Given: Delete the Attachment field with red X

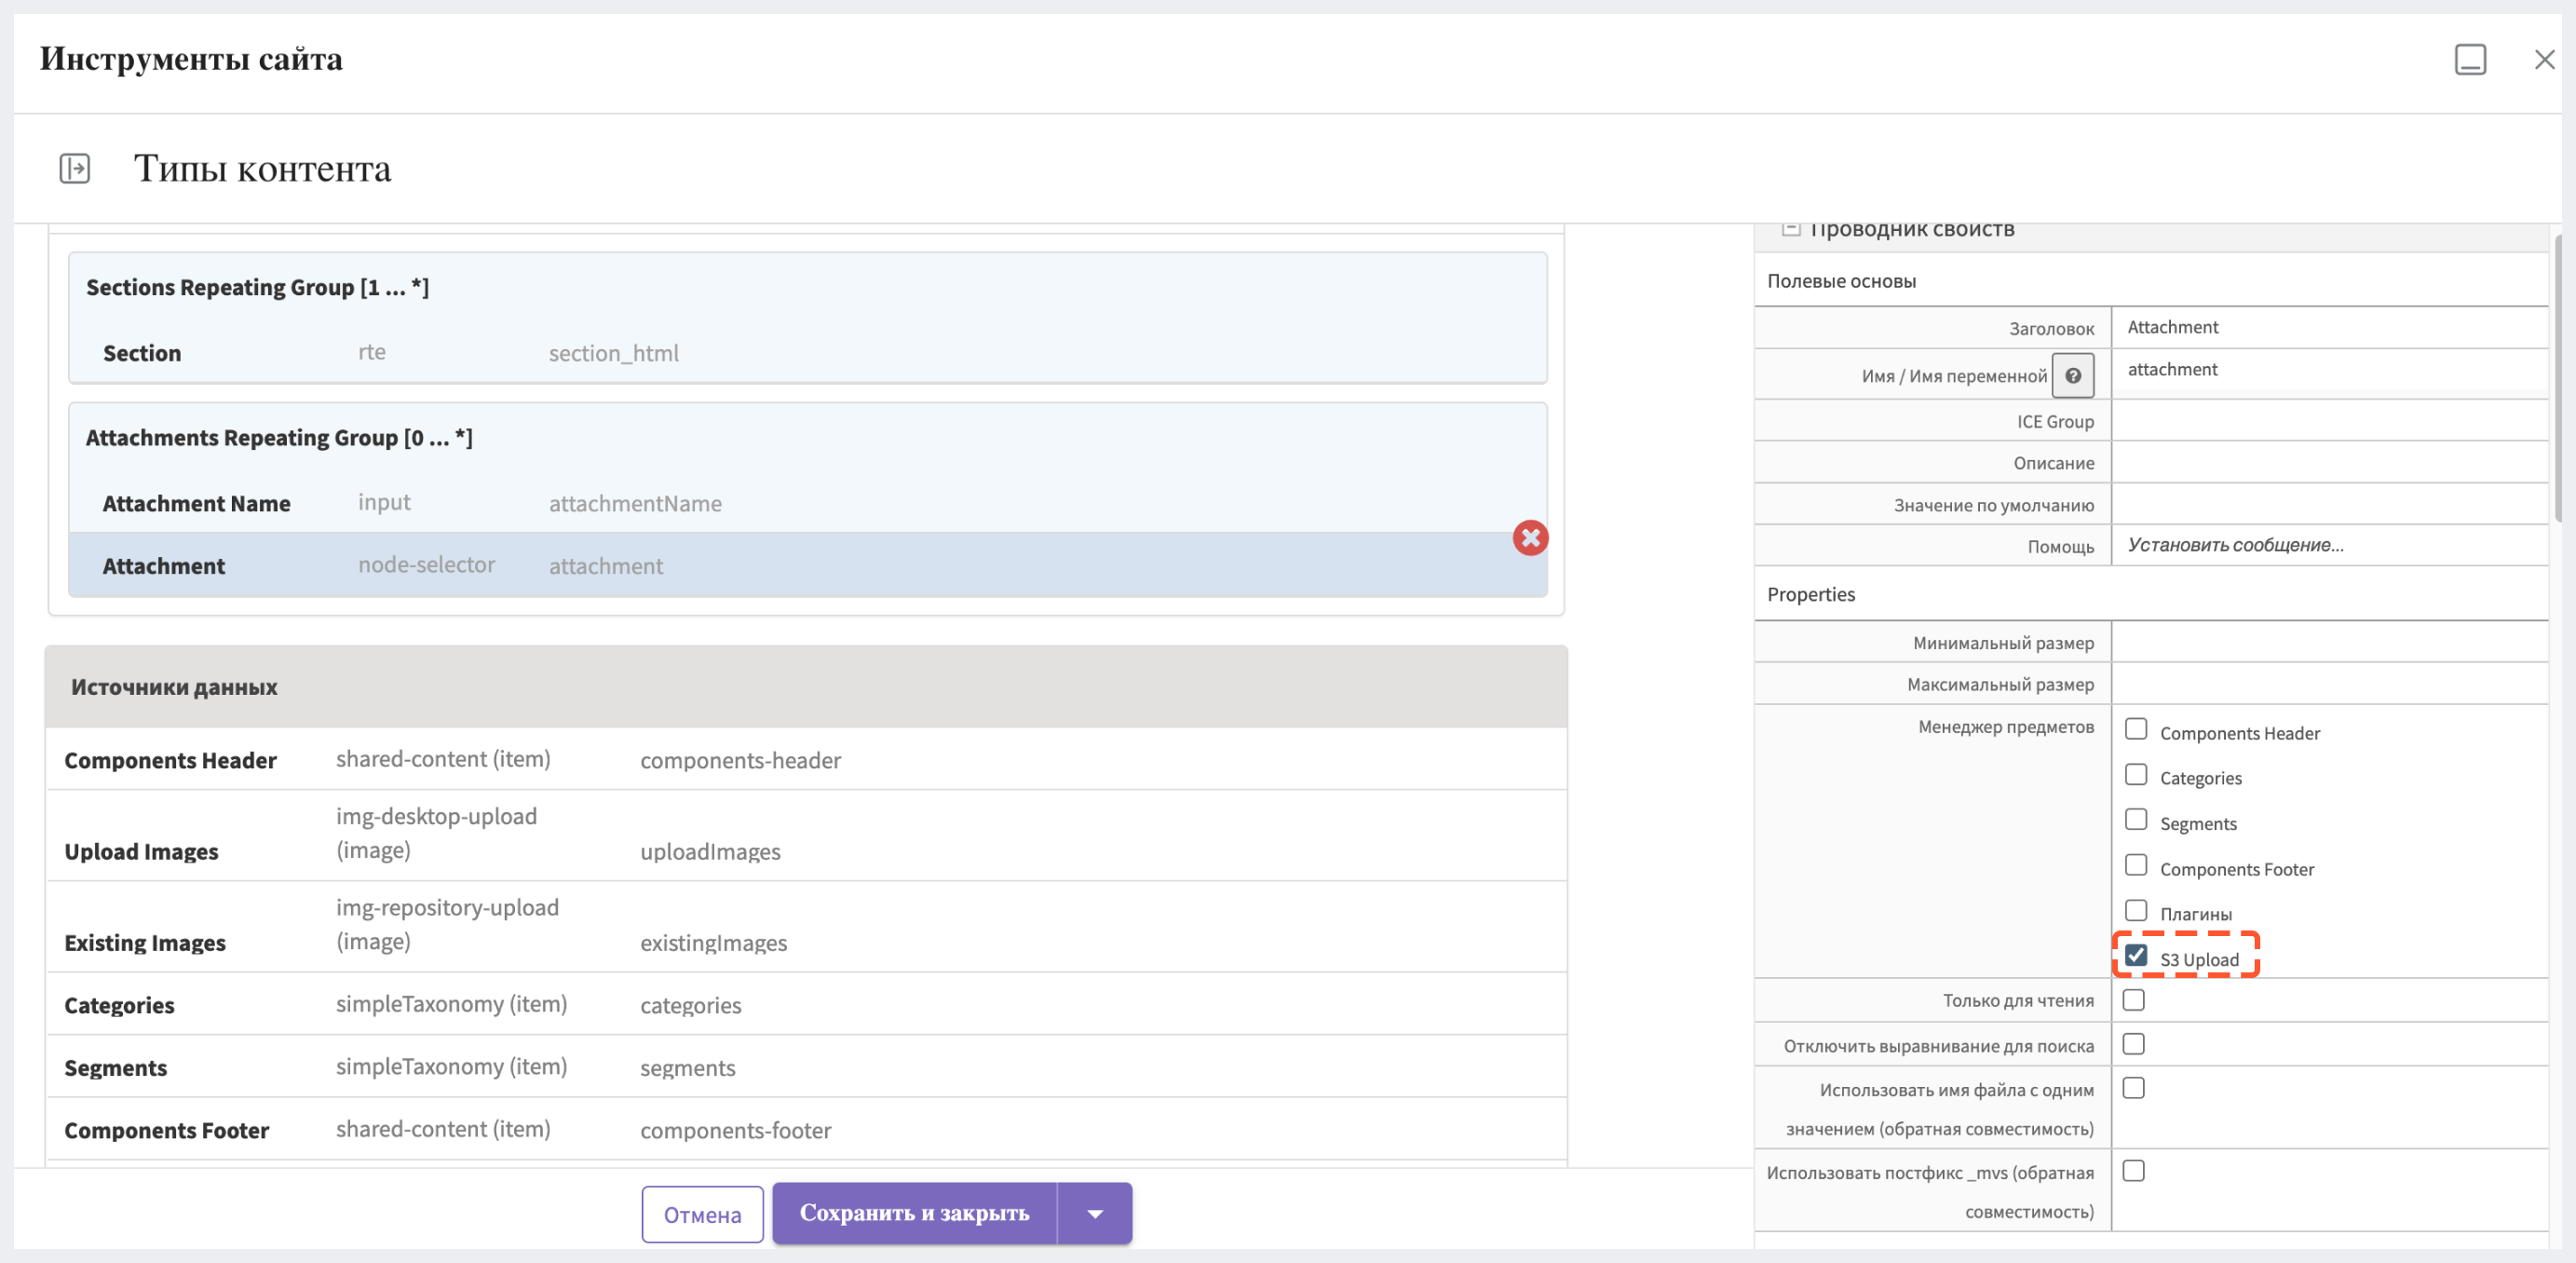Looking at the screenshot, I should click(x=1530, y=538).
